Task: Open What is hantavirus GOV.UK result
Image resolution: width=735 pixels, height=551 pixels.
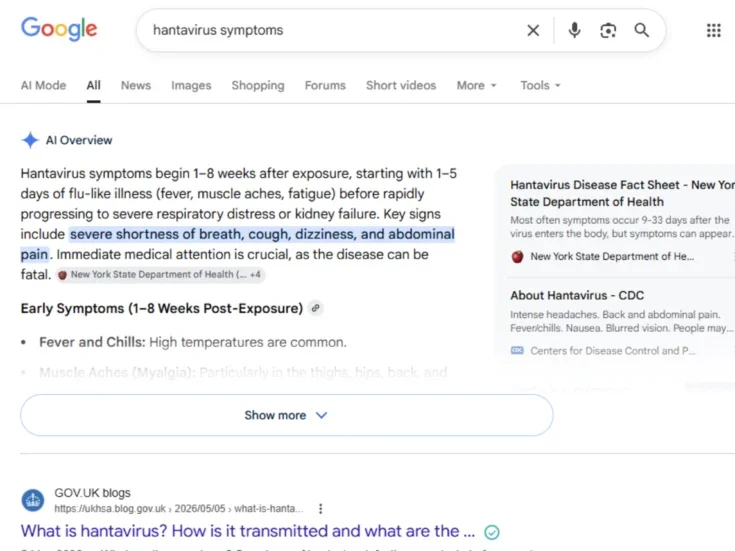Action: pos(248,531)
